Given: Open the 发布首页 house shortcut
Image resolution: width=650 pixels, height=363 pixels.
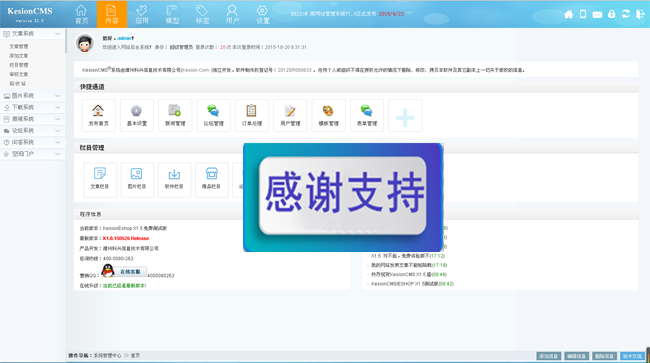Looking at the screenshot, I should 98,116.
